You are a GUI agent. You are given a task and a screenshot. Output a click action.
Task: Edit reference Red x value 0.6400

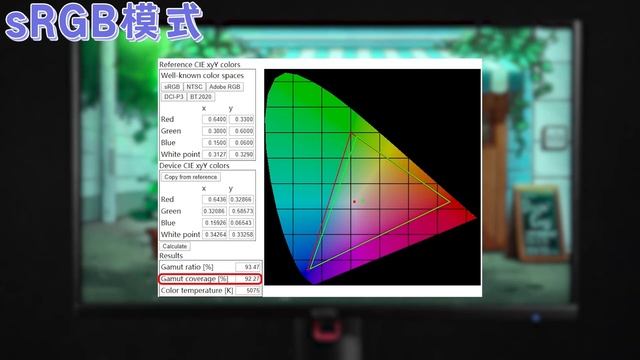click(x=215, y=119)
